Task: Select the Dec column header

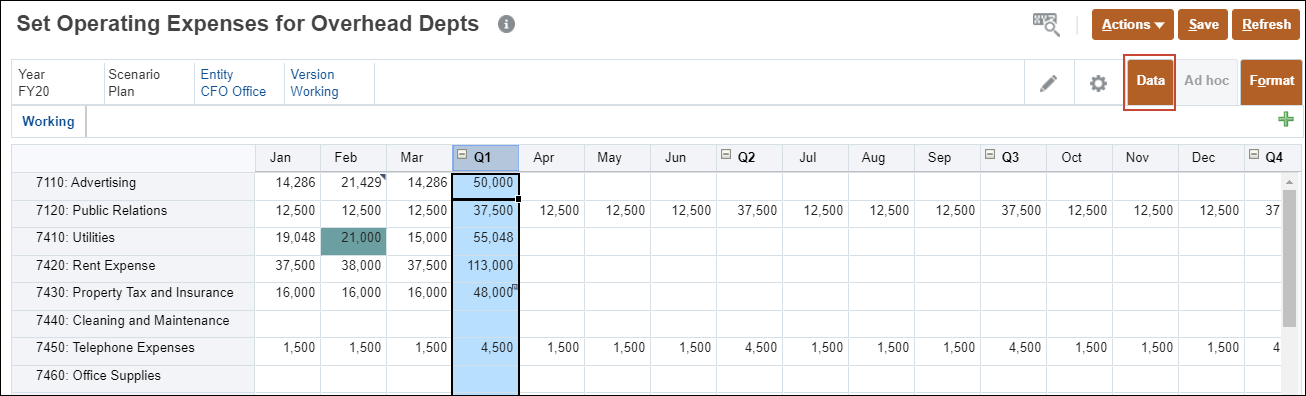Action: [x=1212, y=158]
